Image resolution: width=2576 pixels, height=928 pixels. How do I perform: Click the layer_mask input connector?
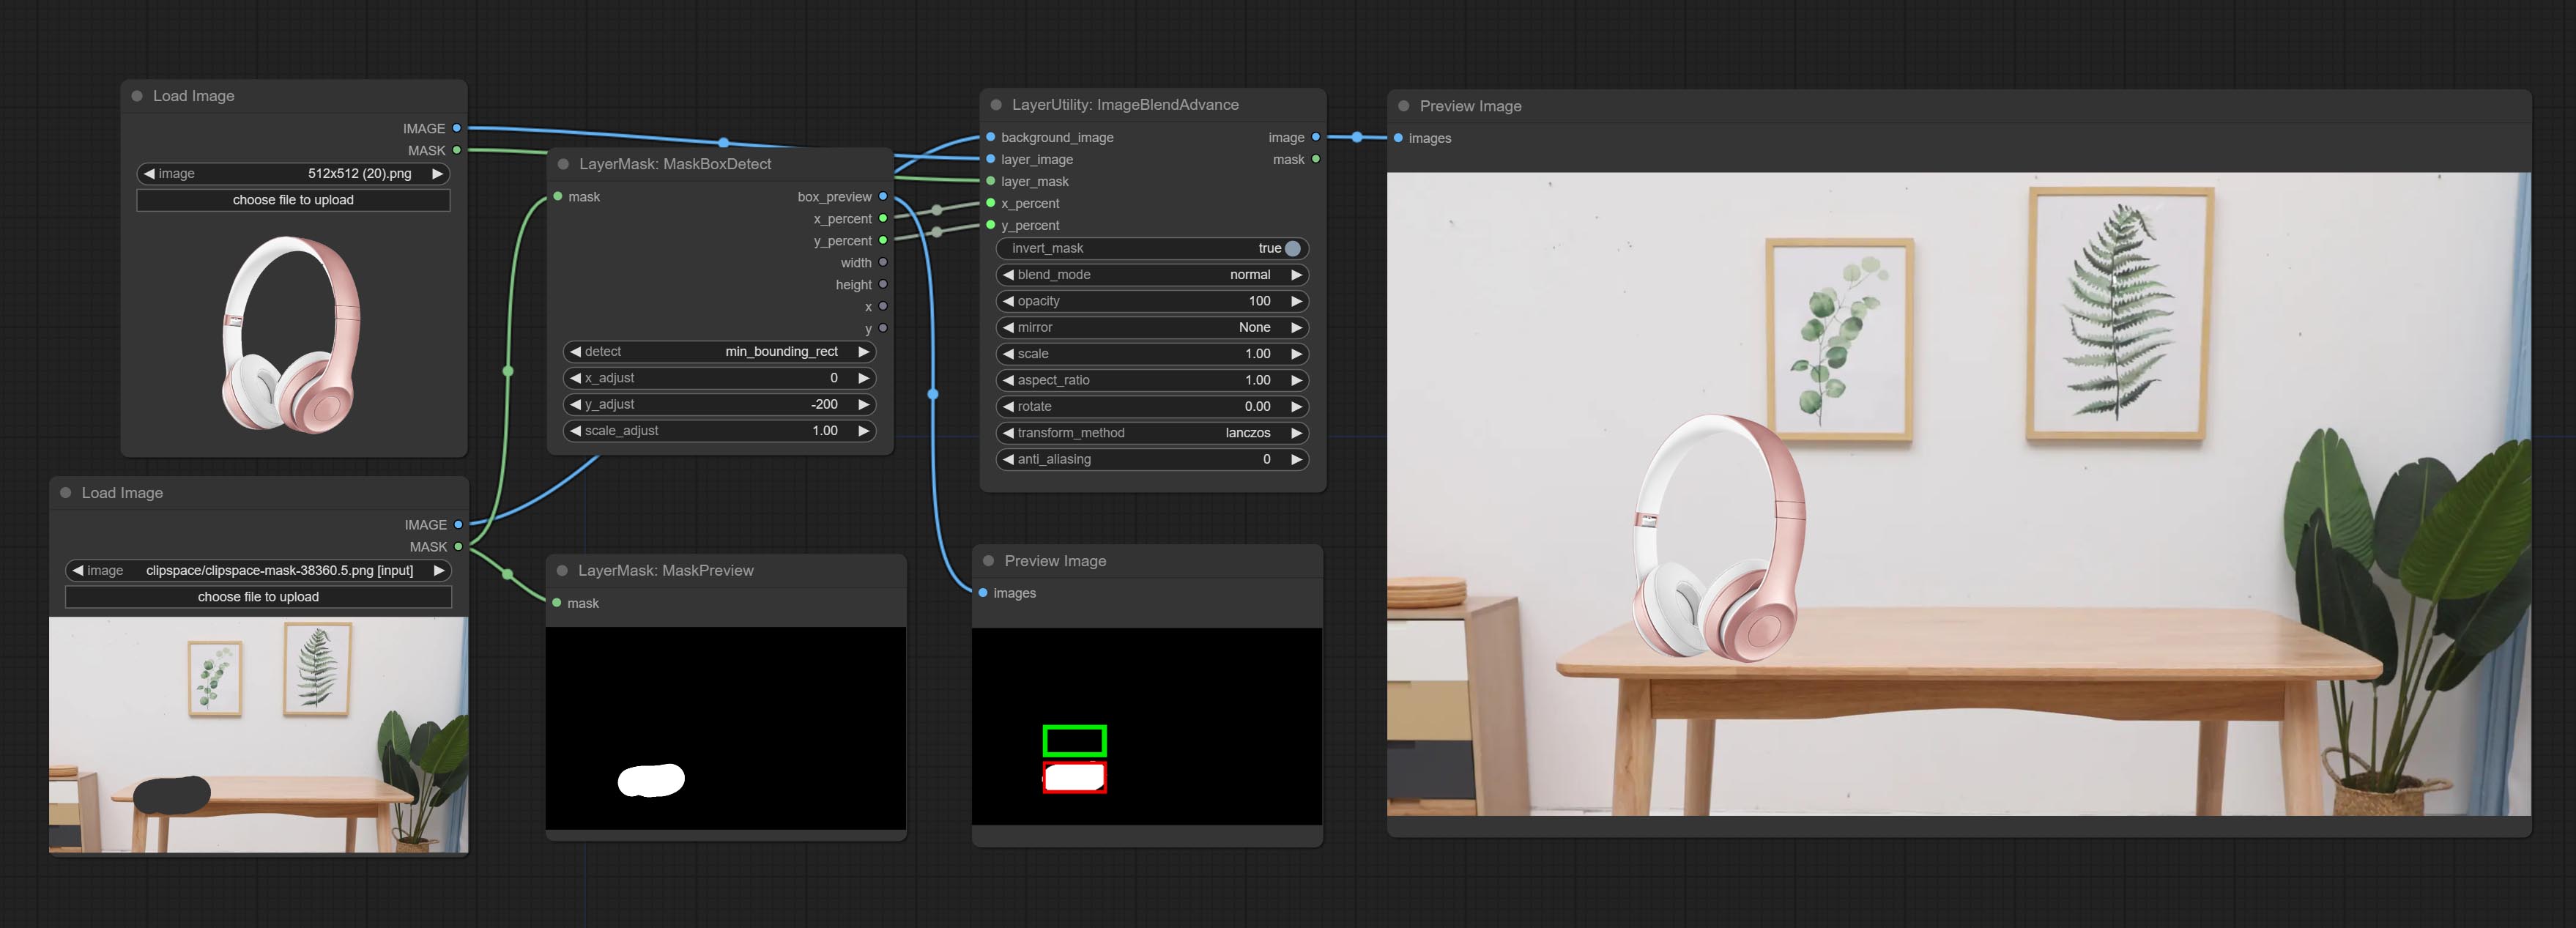coord(991,181)
